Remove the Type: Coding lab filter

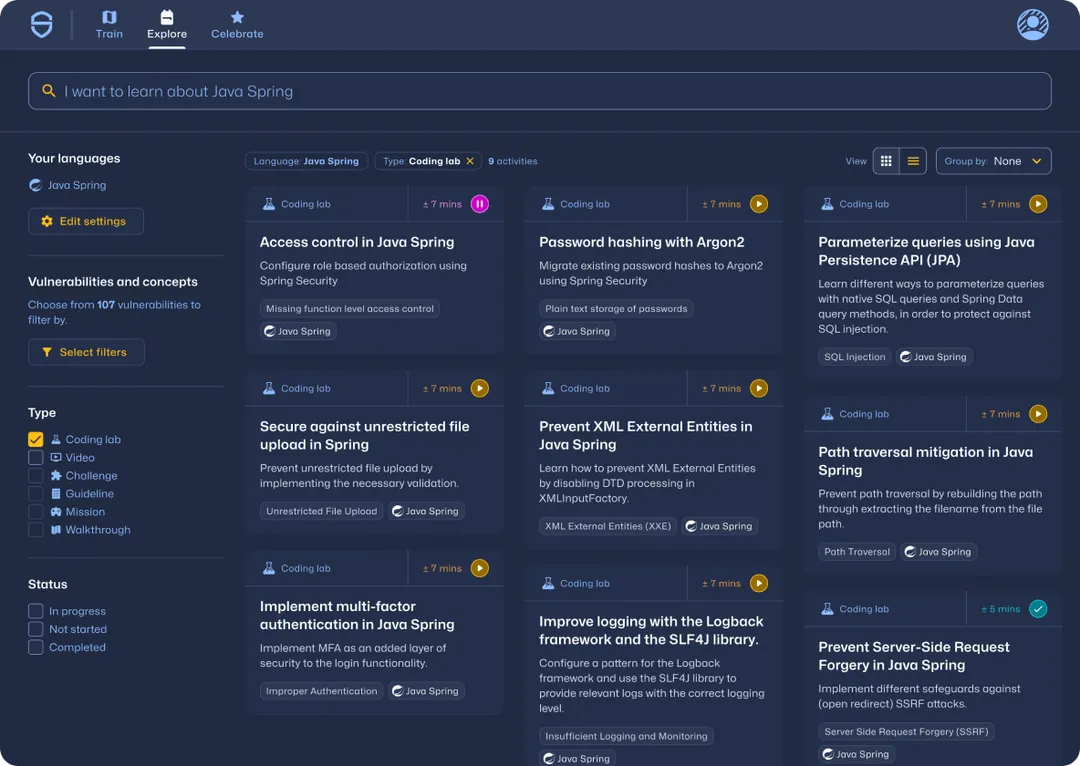coord(470,161)
